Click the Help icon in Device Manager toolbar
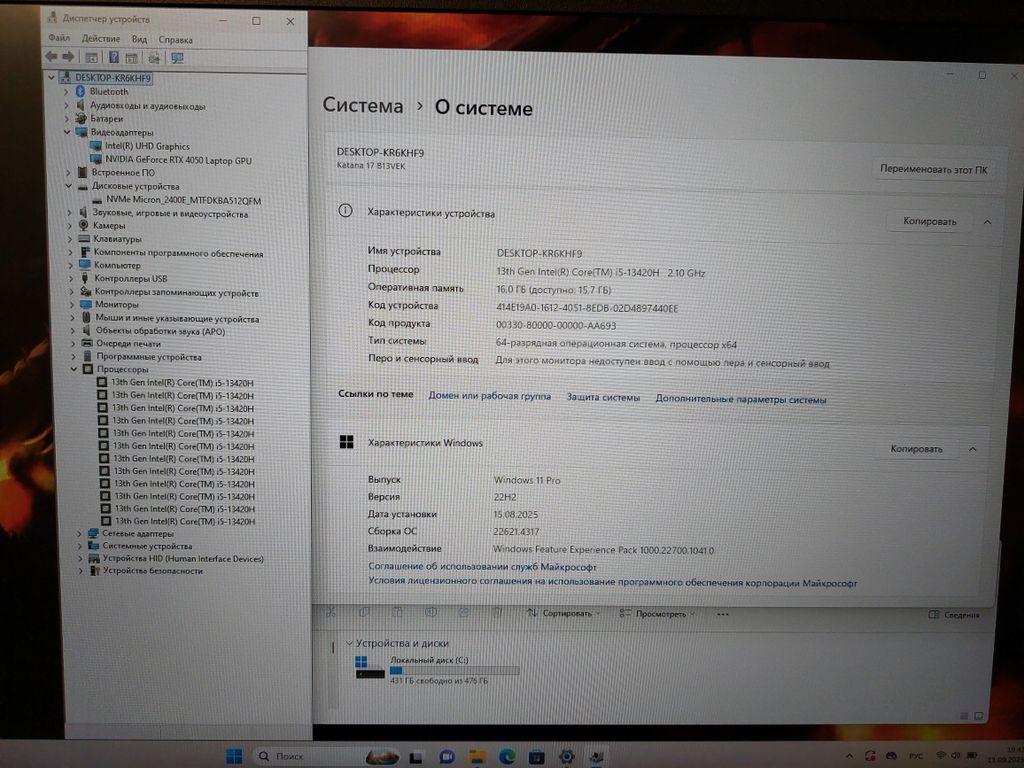1024x768 pixels. coord(114,57)
